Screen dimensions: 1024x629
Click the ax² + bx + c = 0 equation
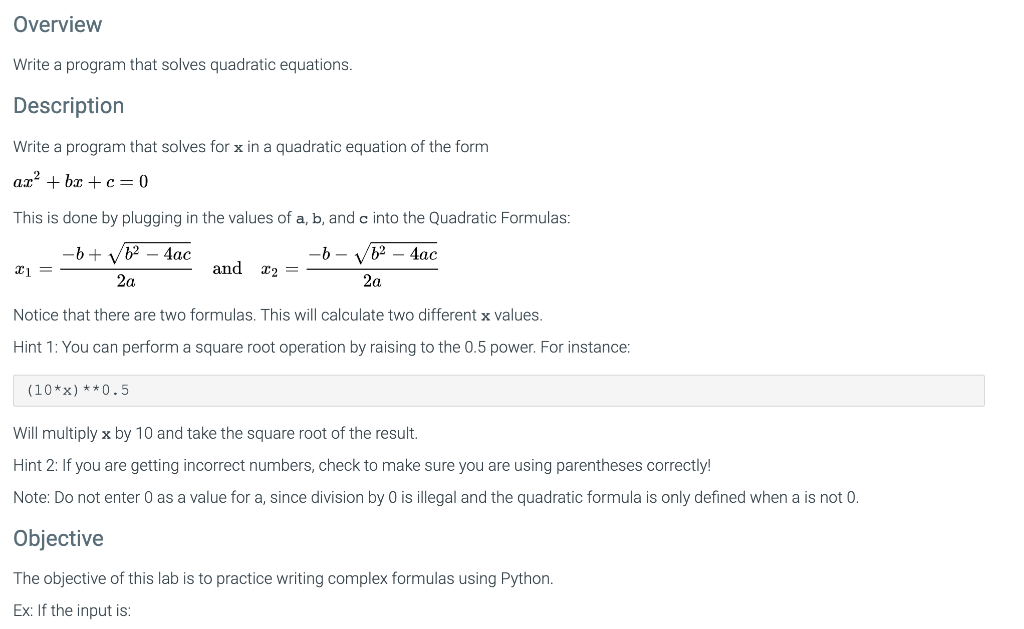point(81,181)
